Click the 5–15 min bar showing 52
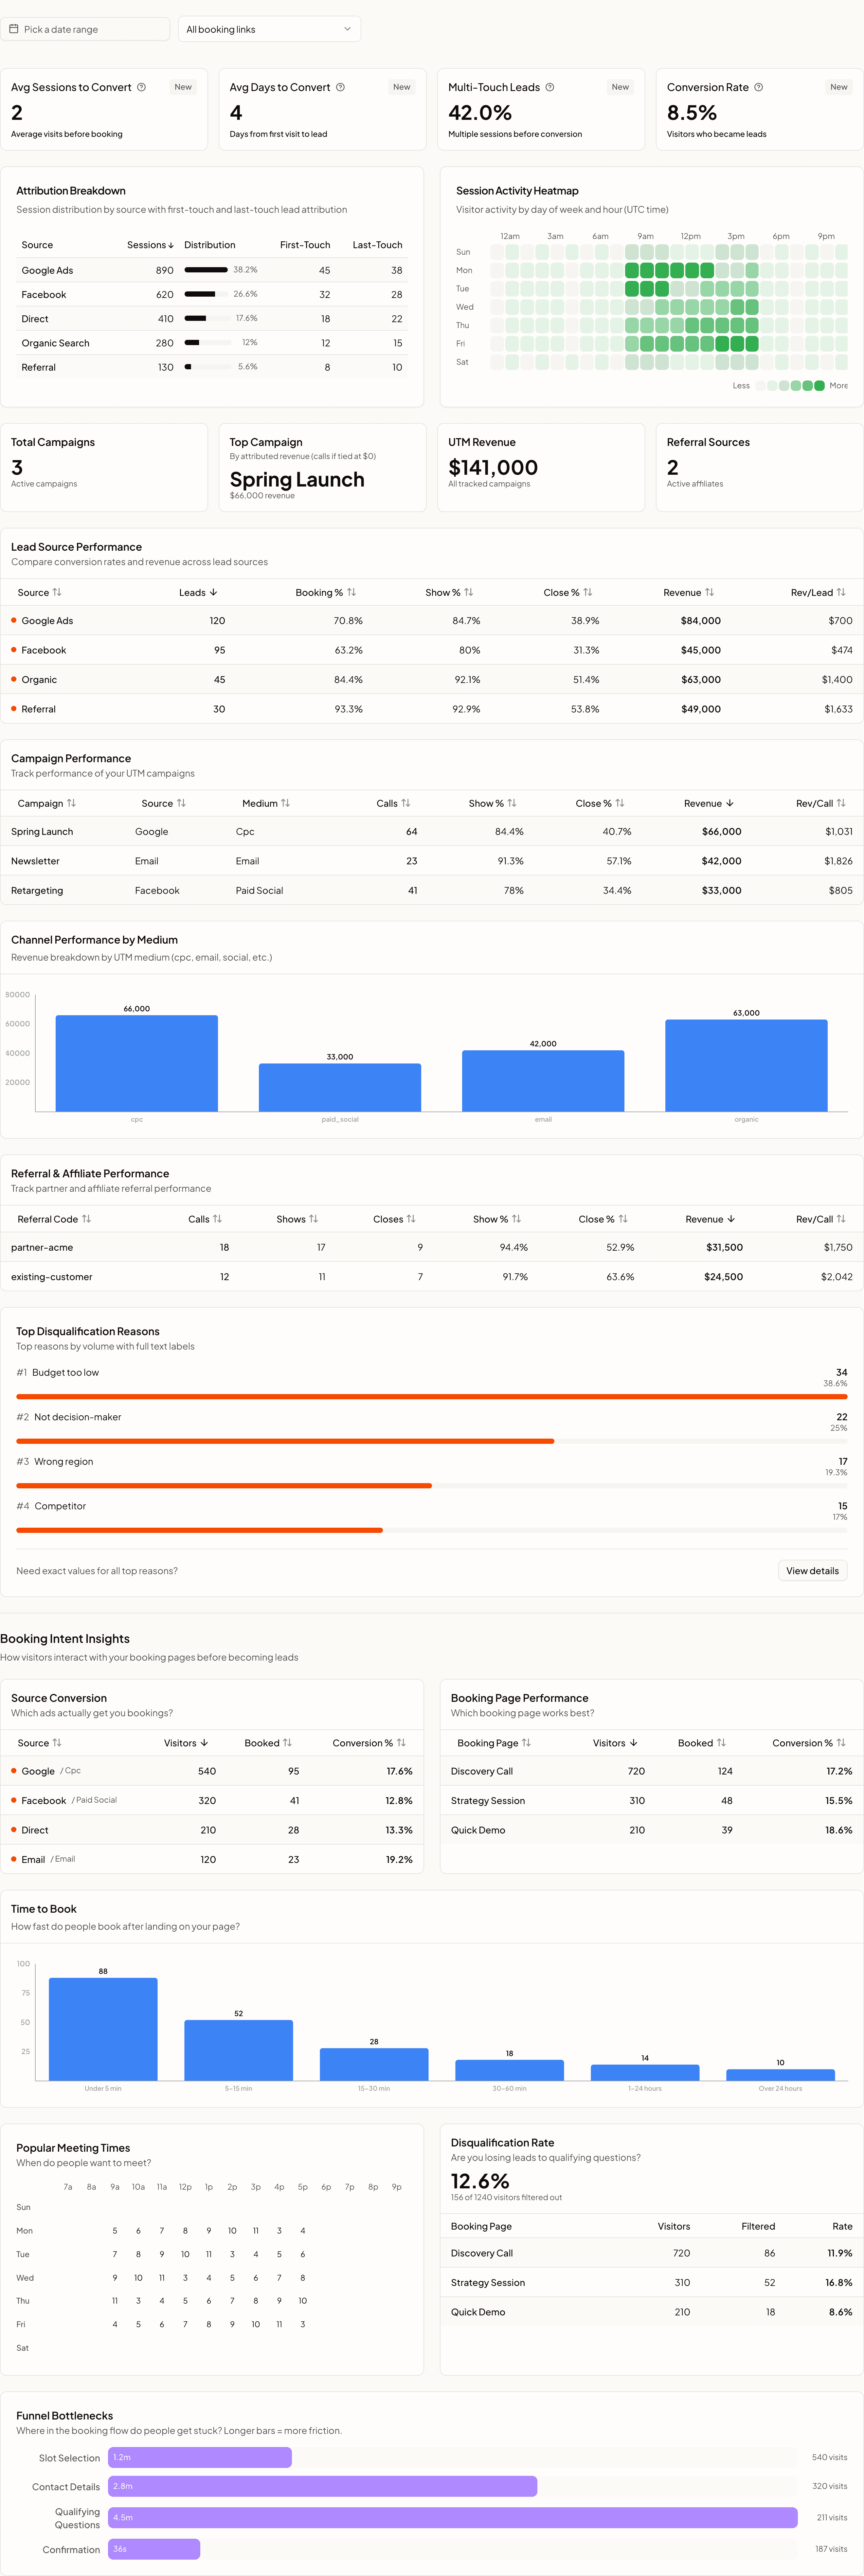Image resolution: width=864 pixels, height=2576 pixels. 239,2050
